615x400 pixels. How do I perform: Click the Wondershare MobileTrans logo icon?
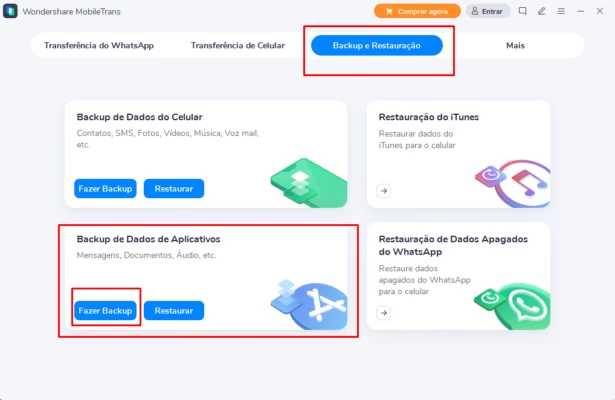click(10, 11)
